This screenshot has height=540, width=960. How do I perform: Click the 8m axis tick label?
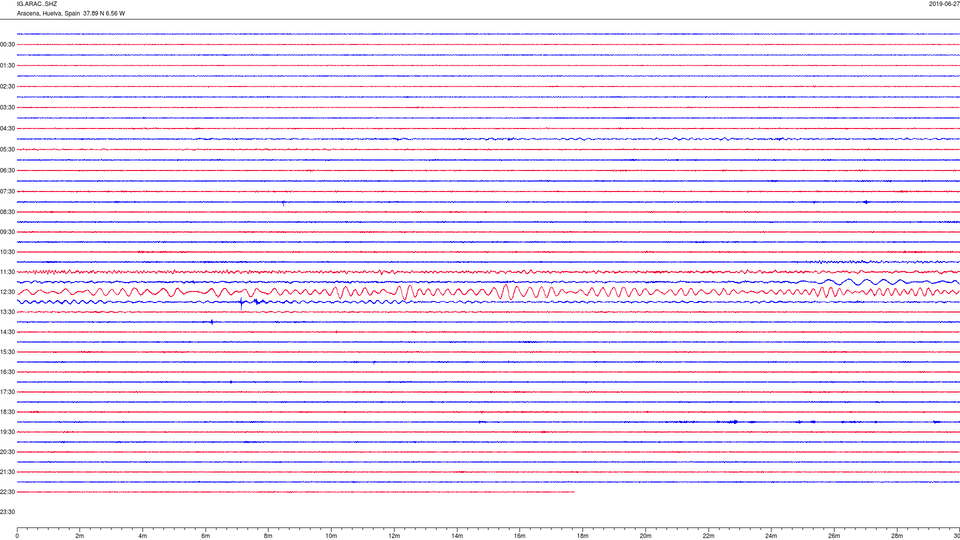click(x=268, y=536)
